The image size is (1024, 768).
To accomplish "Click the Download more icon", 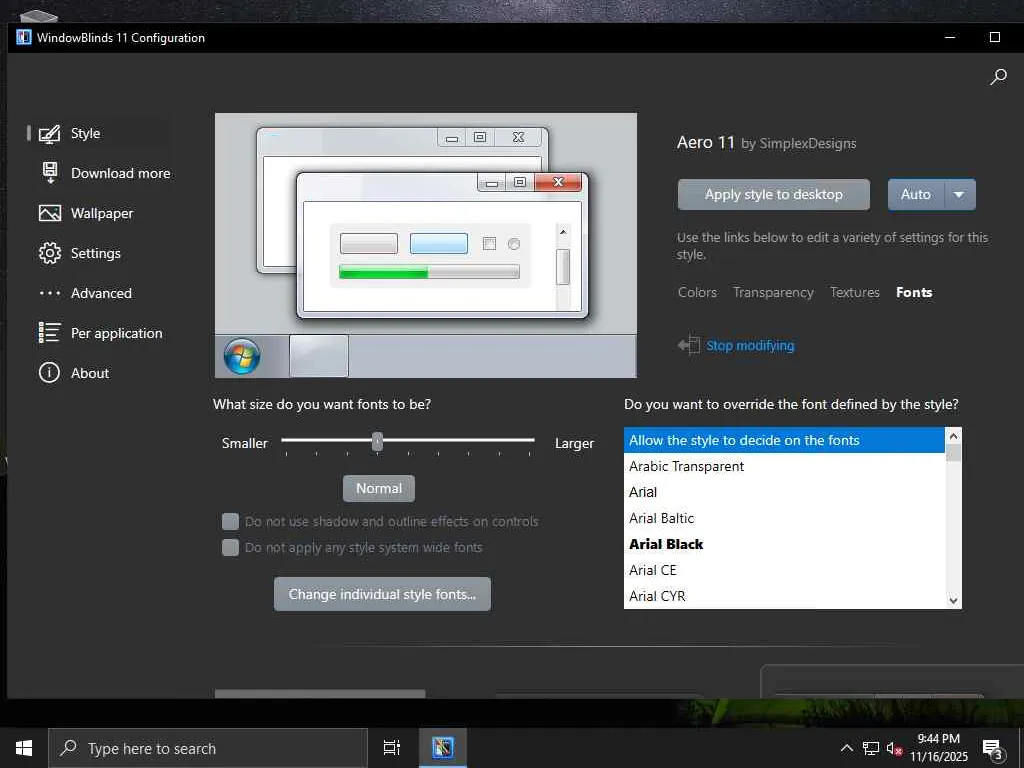I will pos(50,173).
